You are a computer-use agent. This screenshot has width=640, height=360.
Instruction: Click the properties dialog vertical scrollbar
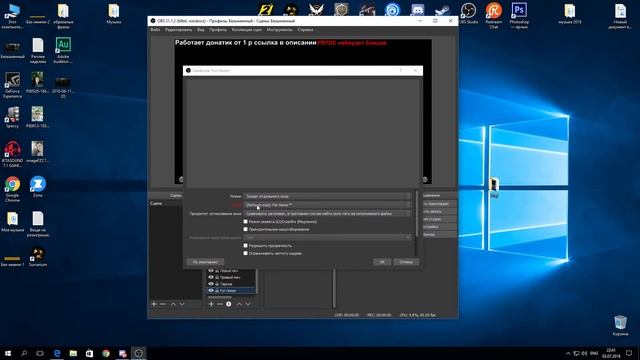pyautogui.click(x=417, y=213)
